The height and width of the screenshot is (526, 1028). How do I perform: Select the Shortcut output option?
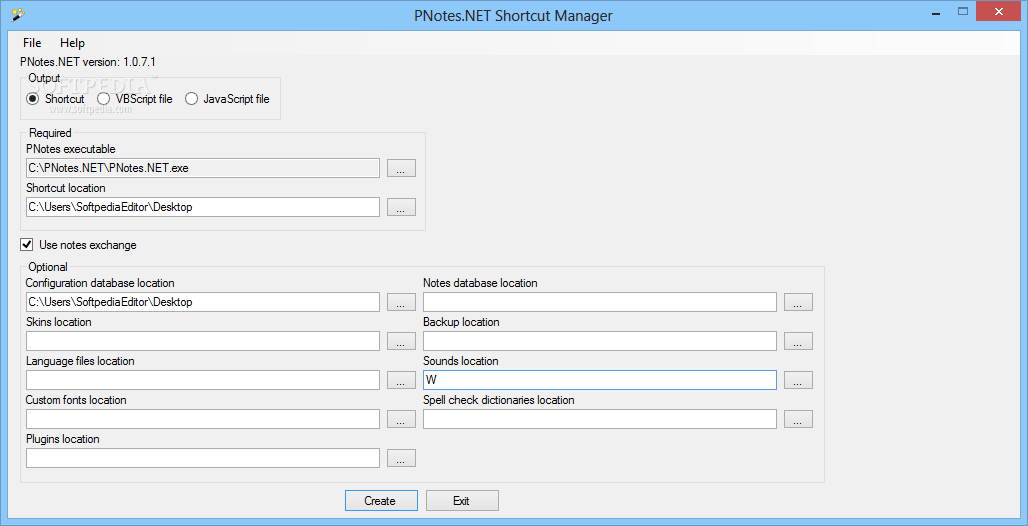55,99
